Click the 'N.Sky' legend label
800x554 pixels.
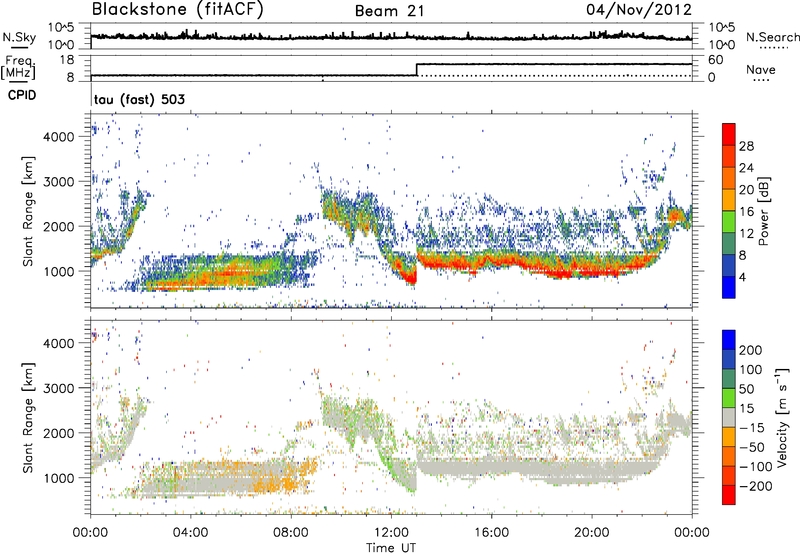[19, 37]
